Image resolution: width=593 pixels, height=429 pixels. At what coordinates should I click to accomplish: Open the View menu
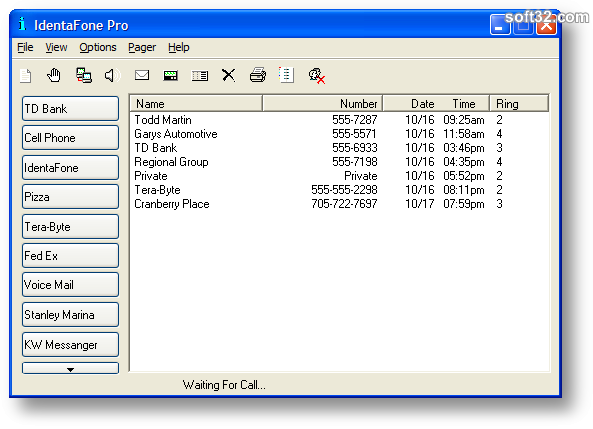[56, 47]
